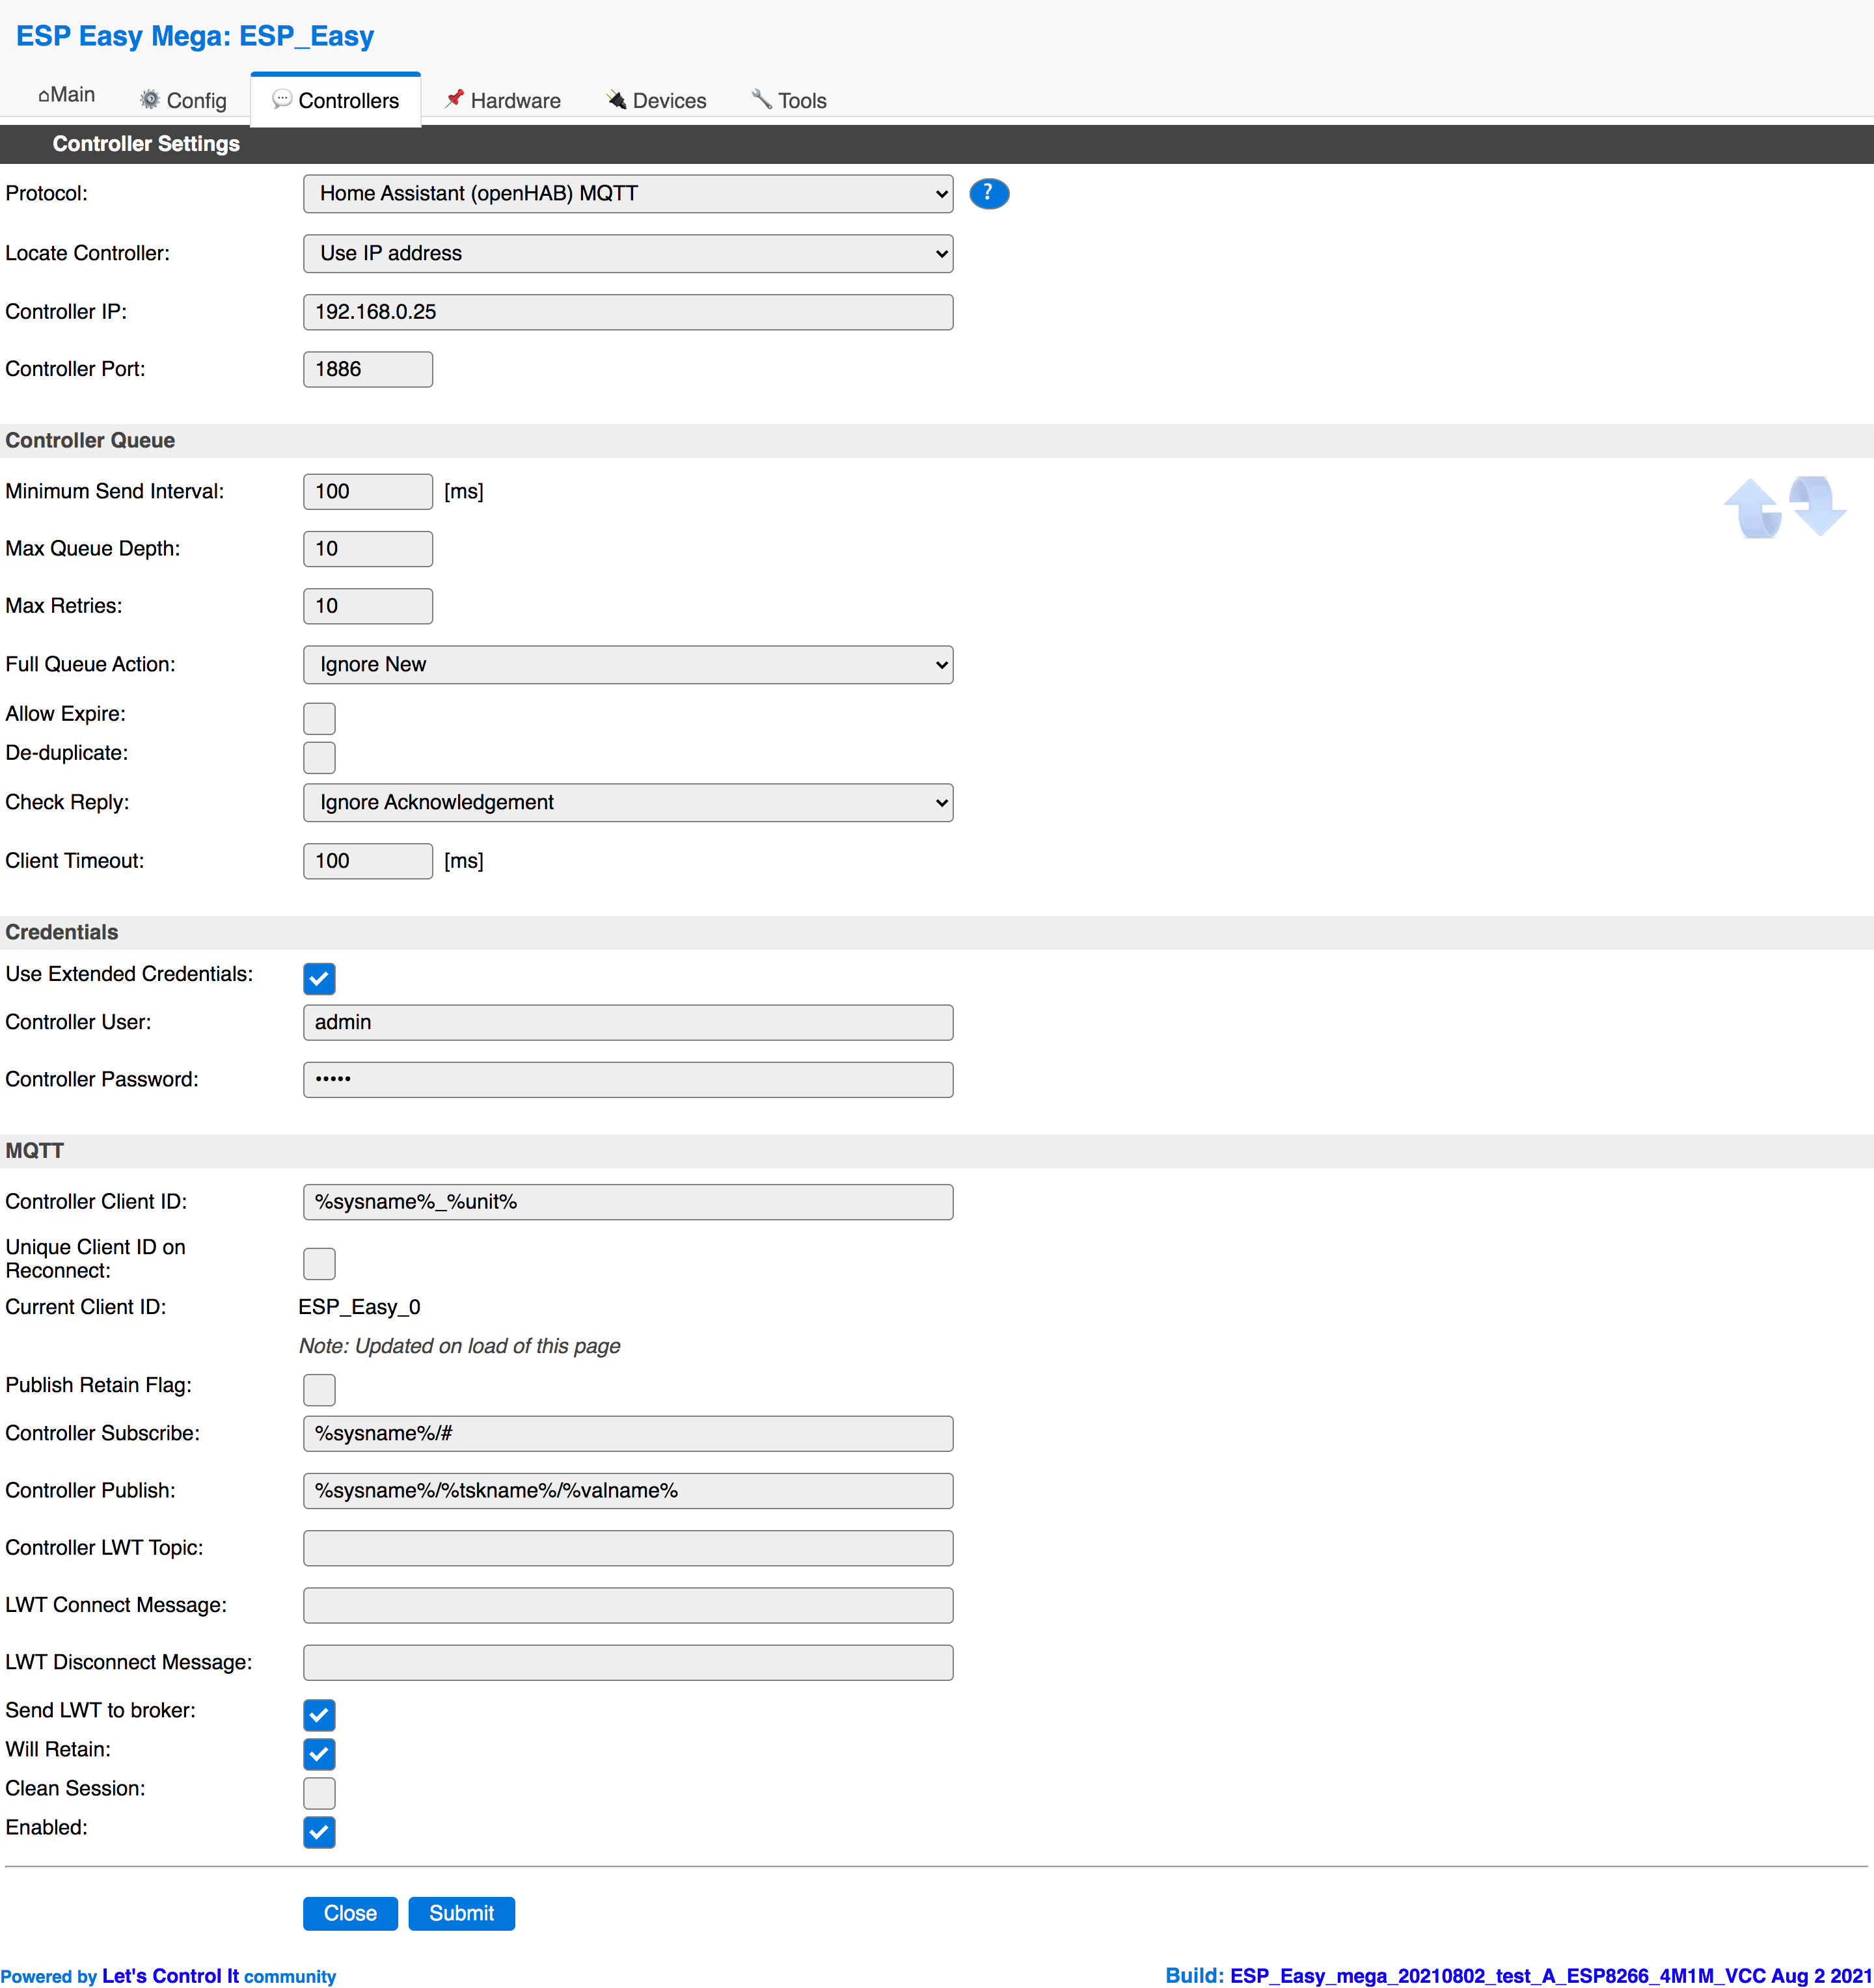Enable the De-duplicate checkbox
This screenshot has width=1874, height=1988.
click(319, 757)
